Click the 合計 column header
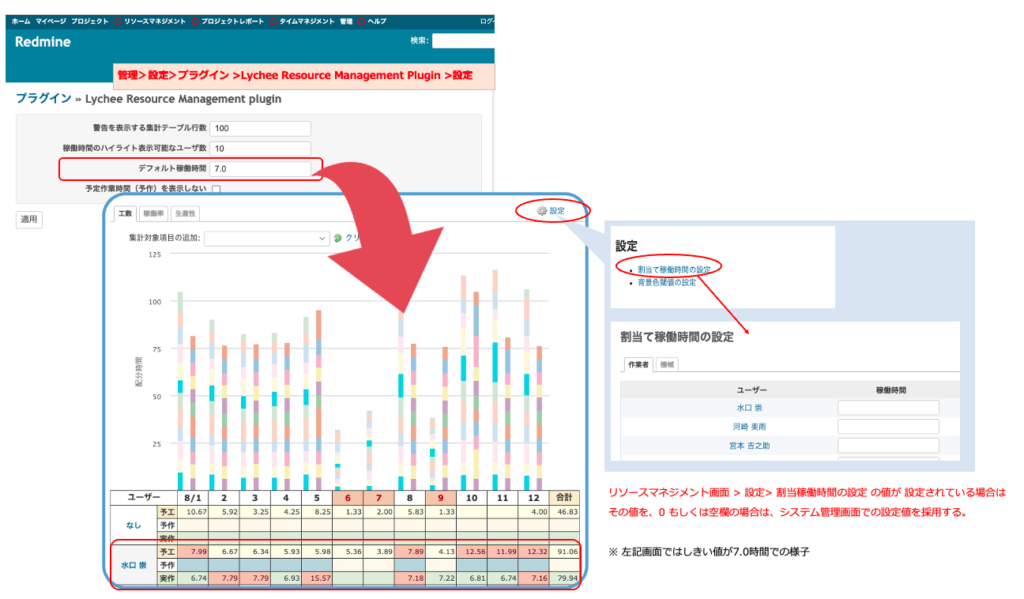The image size is (1024, 599). pyautogui.click(x=564, y=498)
